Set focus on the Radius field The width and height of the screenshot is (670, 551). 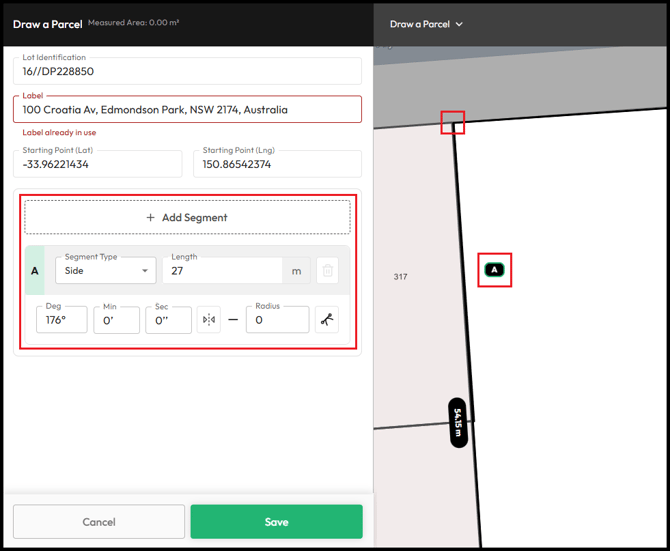pos(277,320)
